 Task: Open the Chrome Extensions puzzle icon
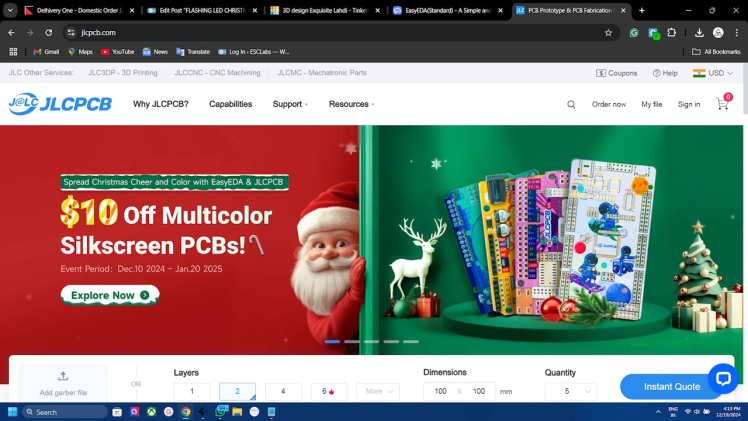point(672,32)
